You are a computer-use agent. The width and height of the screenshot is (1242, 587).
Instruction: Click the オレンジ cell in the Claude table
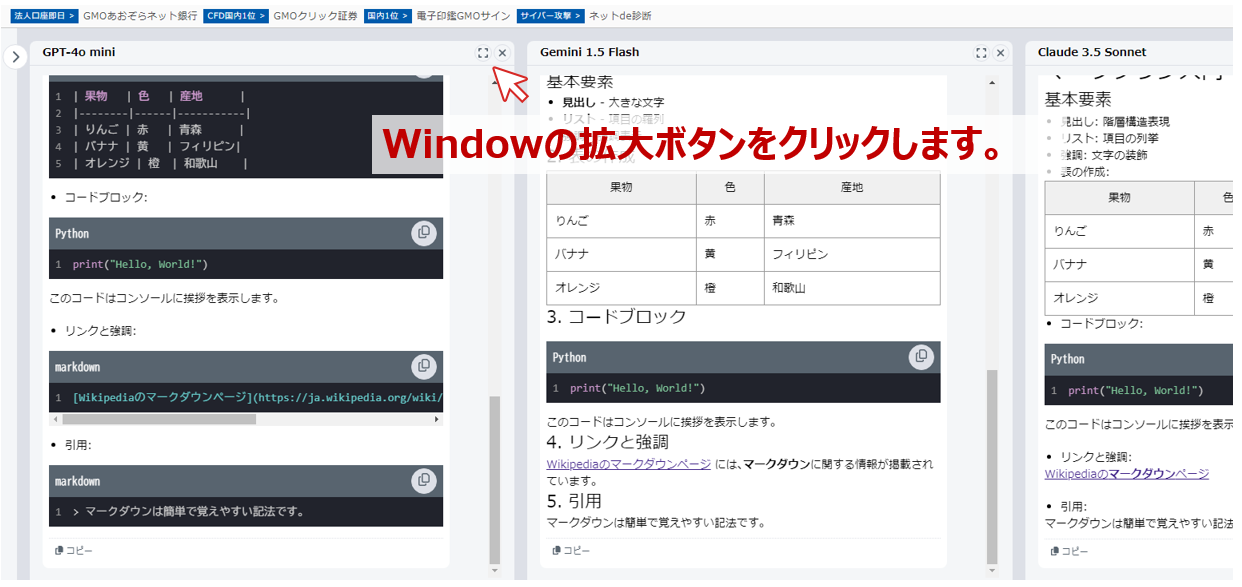point(1120,298)
